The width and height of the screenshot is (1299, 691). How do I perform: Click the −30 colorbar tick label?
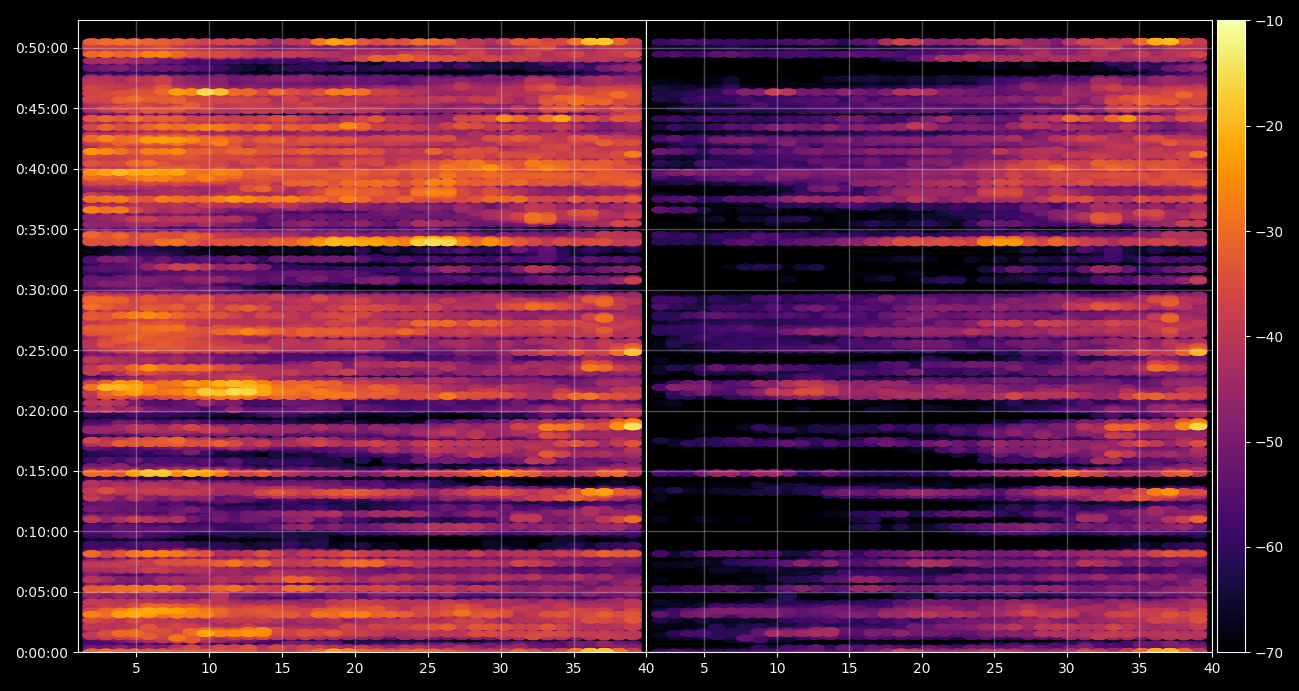(x=1269, y=232)
